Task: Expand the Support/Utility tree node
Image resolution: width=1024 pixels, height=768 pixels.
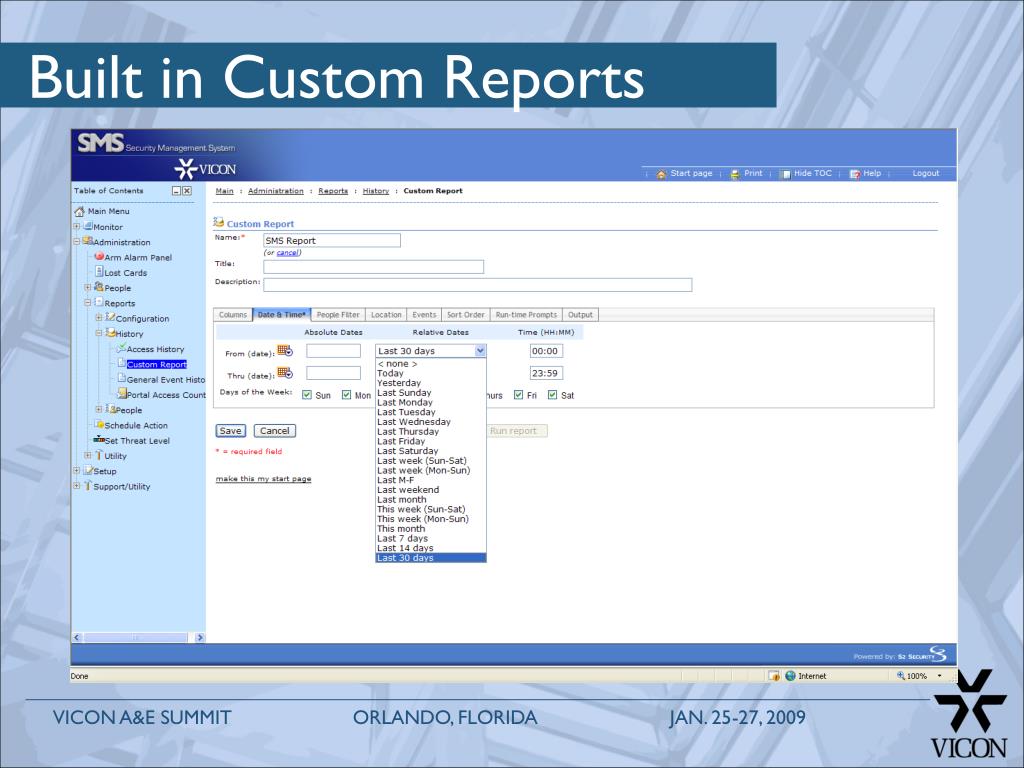Action: 76,485
